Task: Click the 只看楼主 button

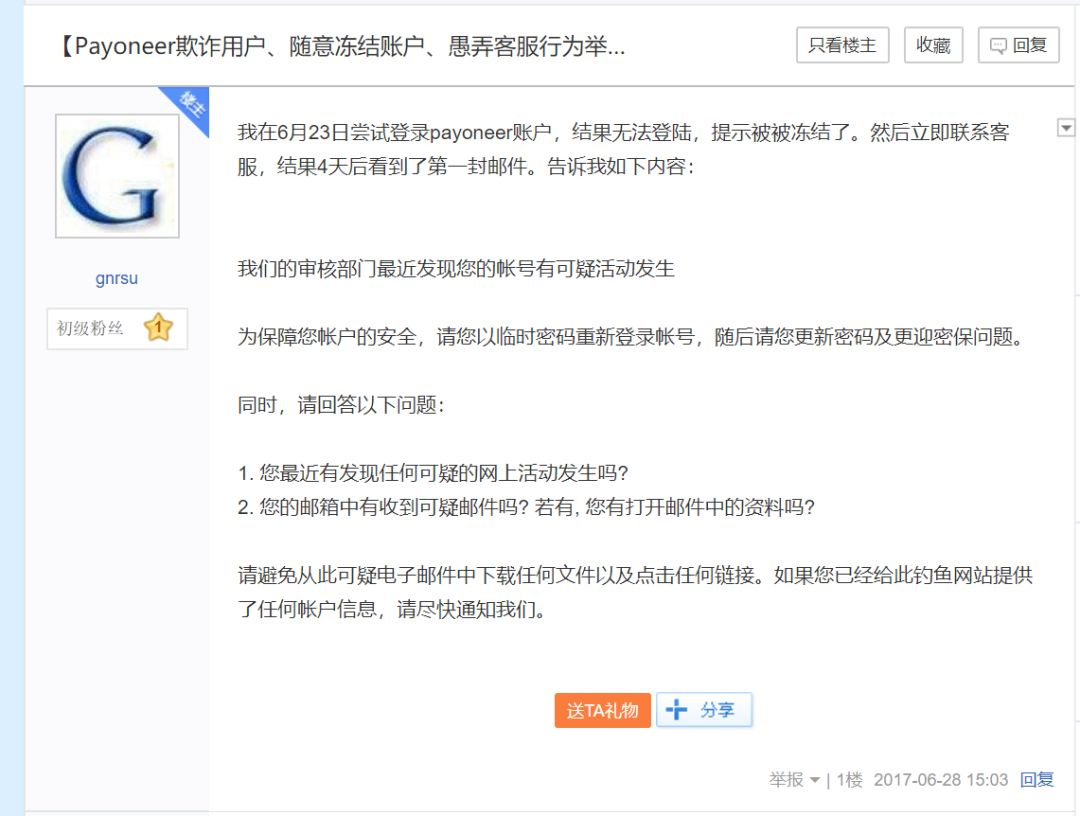Action: click(842, 45)
